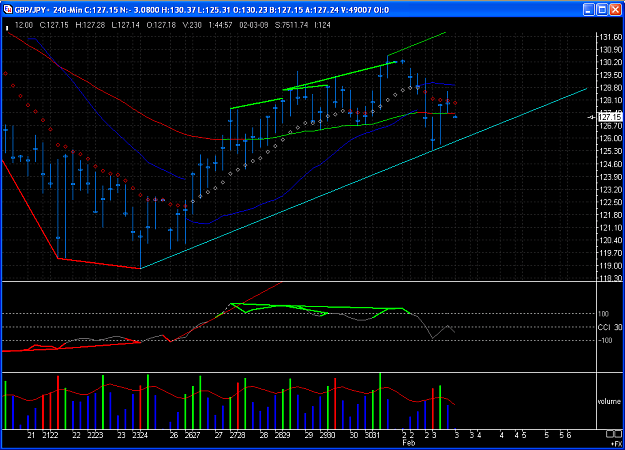This screenshot has width=625, height=450.
Task: Minimize the GBP/JPY chart window
Action: tap(589, 10)
